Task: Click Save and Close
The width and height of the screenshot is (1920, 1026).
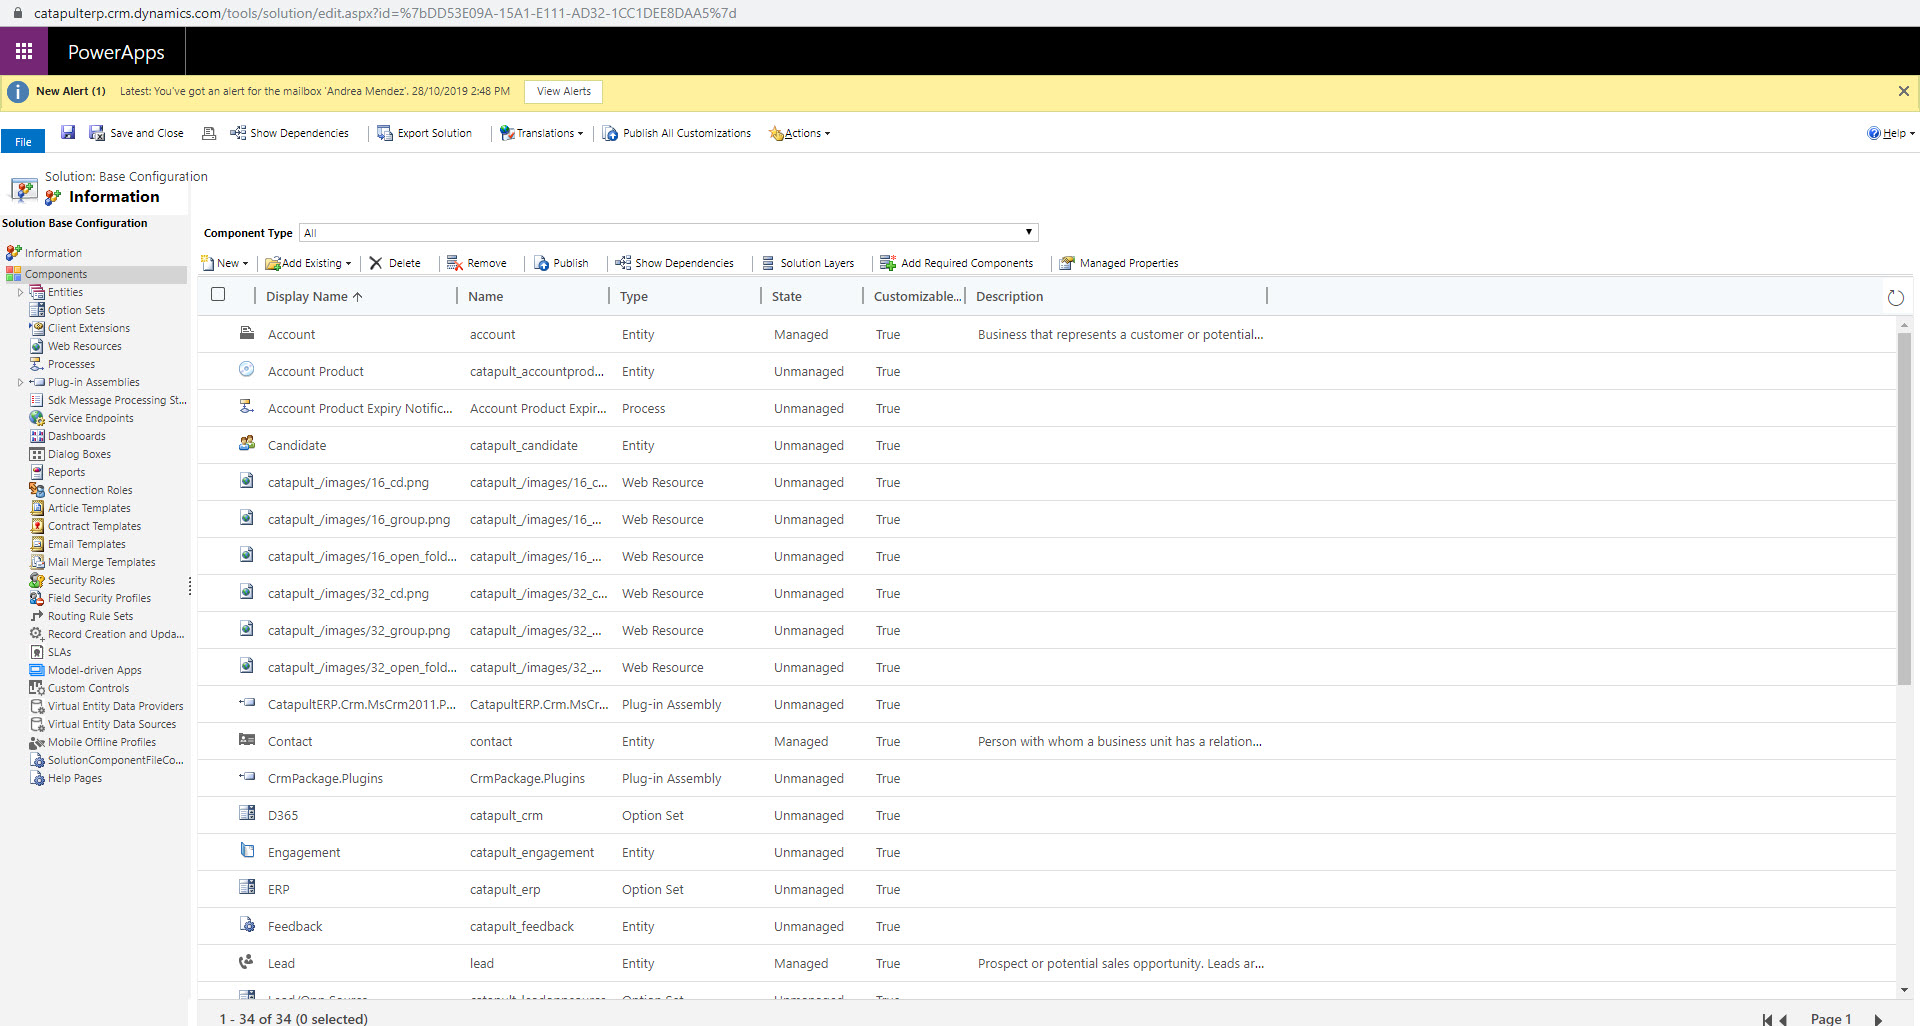Action: 137,132
